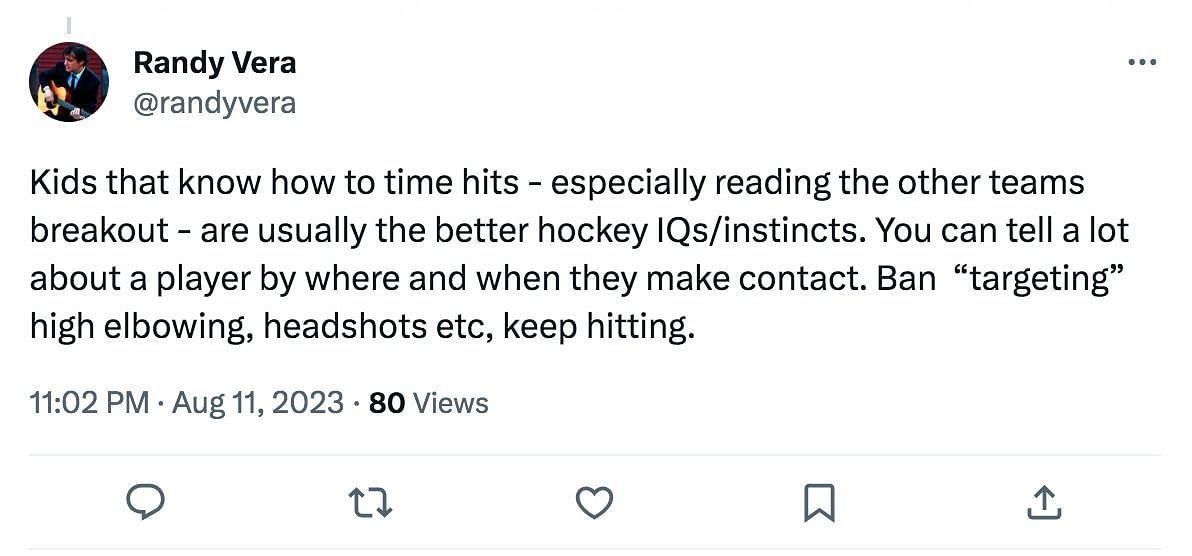Open the three-dot more options menu
The height and width of the screenshot is (556, 1192).
tap(1141, 63)
